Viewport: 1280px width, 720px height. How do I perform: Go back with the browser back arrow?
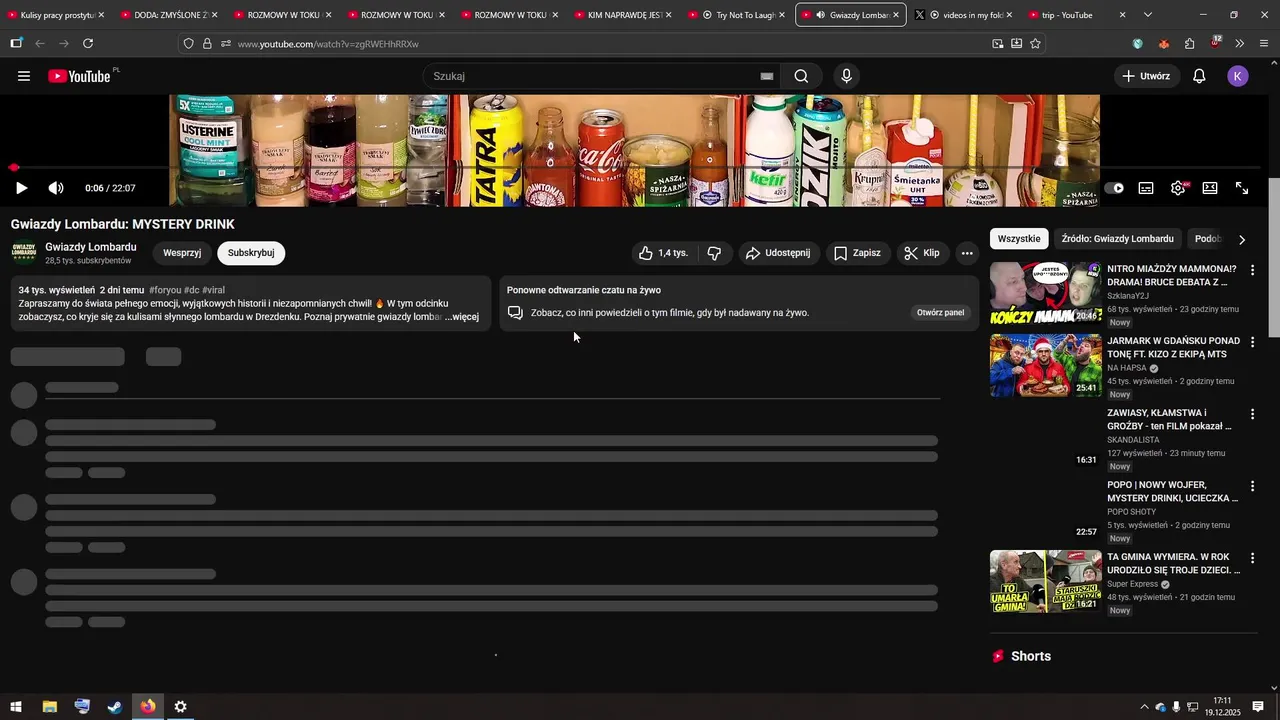(40, 44)
